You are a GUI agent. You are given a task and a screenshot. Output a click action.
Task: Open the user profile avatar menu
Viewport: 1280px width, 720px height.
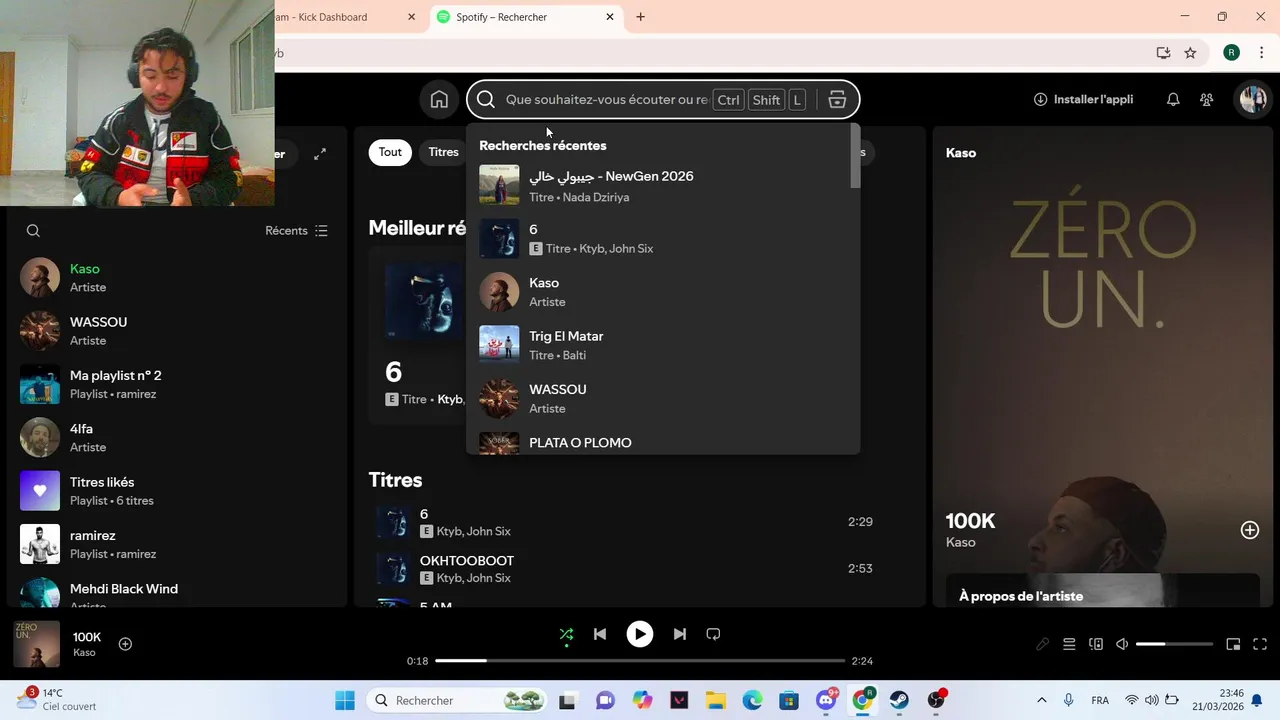pyautogui.click(x=1252, y=99)
